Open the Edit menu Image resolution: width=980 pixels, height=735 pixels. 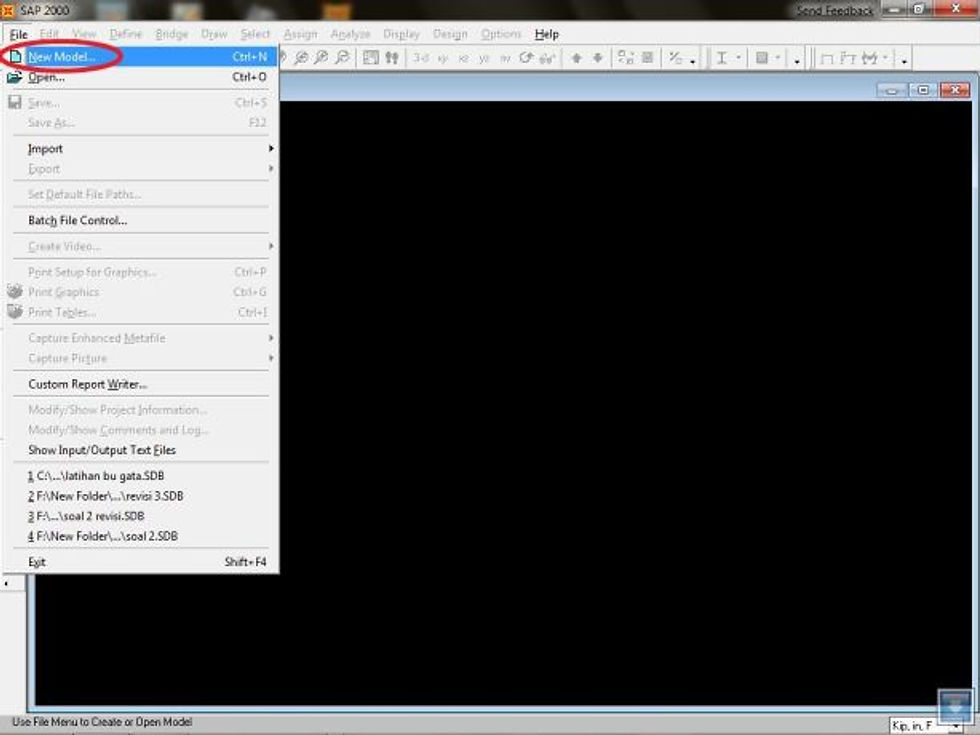click(49, 34)
